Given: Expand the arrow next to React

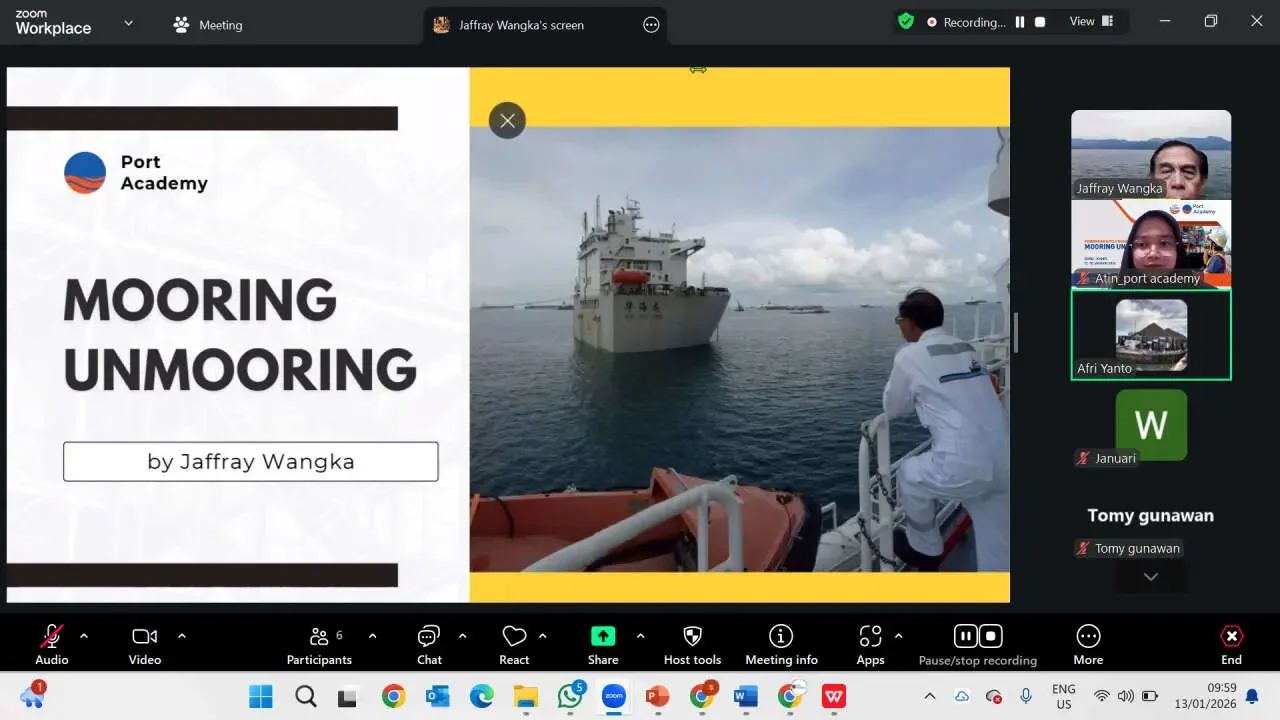Looking at the screenshot, I should pyautogui.click(x=542, y=636).
